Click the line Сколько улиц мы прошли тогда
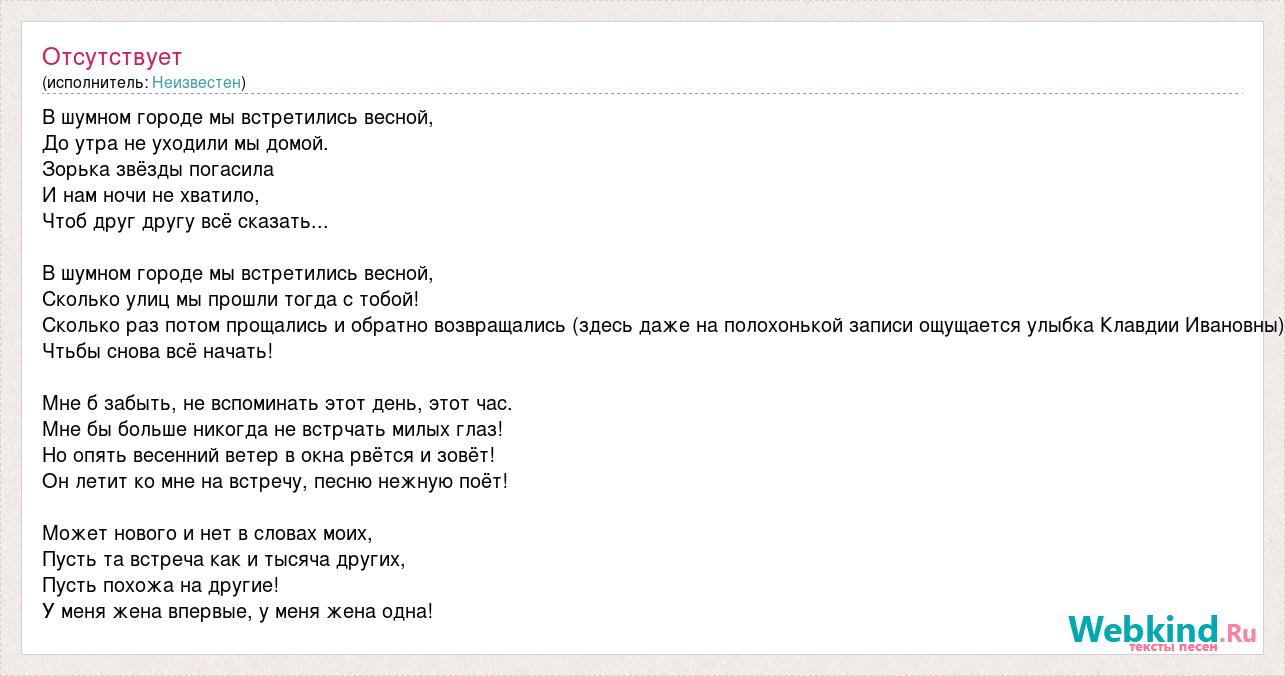This screenshot has height=676, width=1285. [231, 300]
